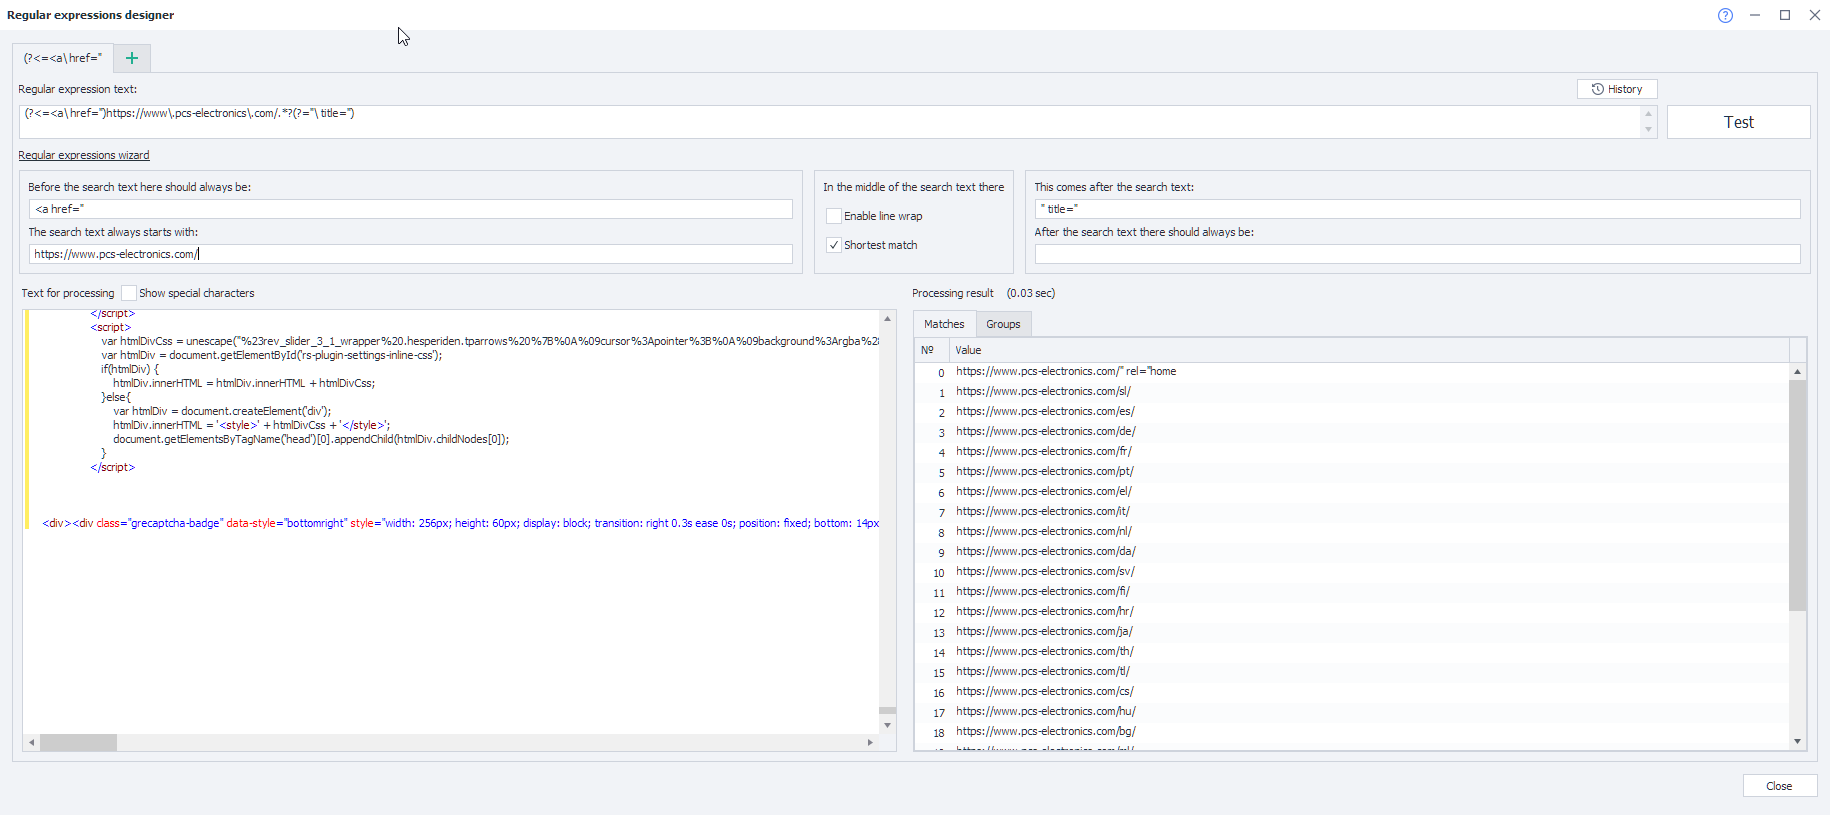Focus the Regular expression text field

830,122
